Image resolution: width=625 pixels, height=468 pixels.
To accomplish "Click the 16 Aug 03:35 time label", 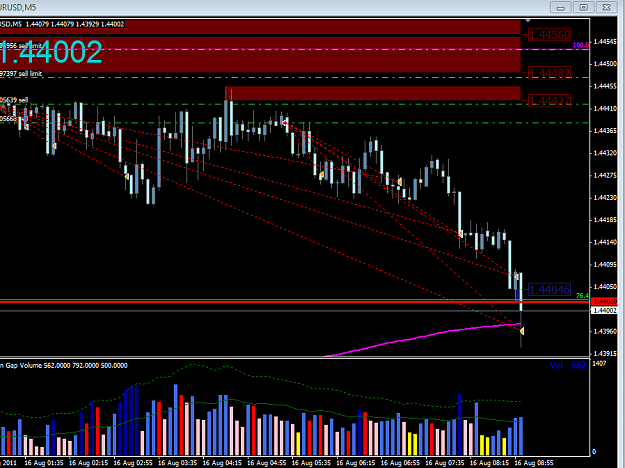I will click(178, 463).
